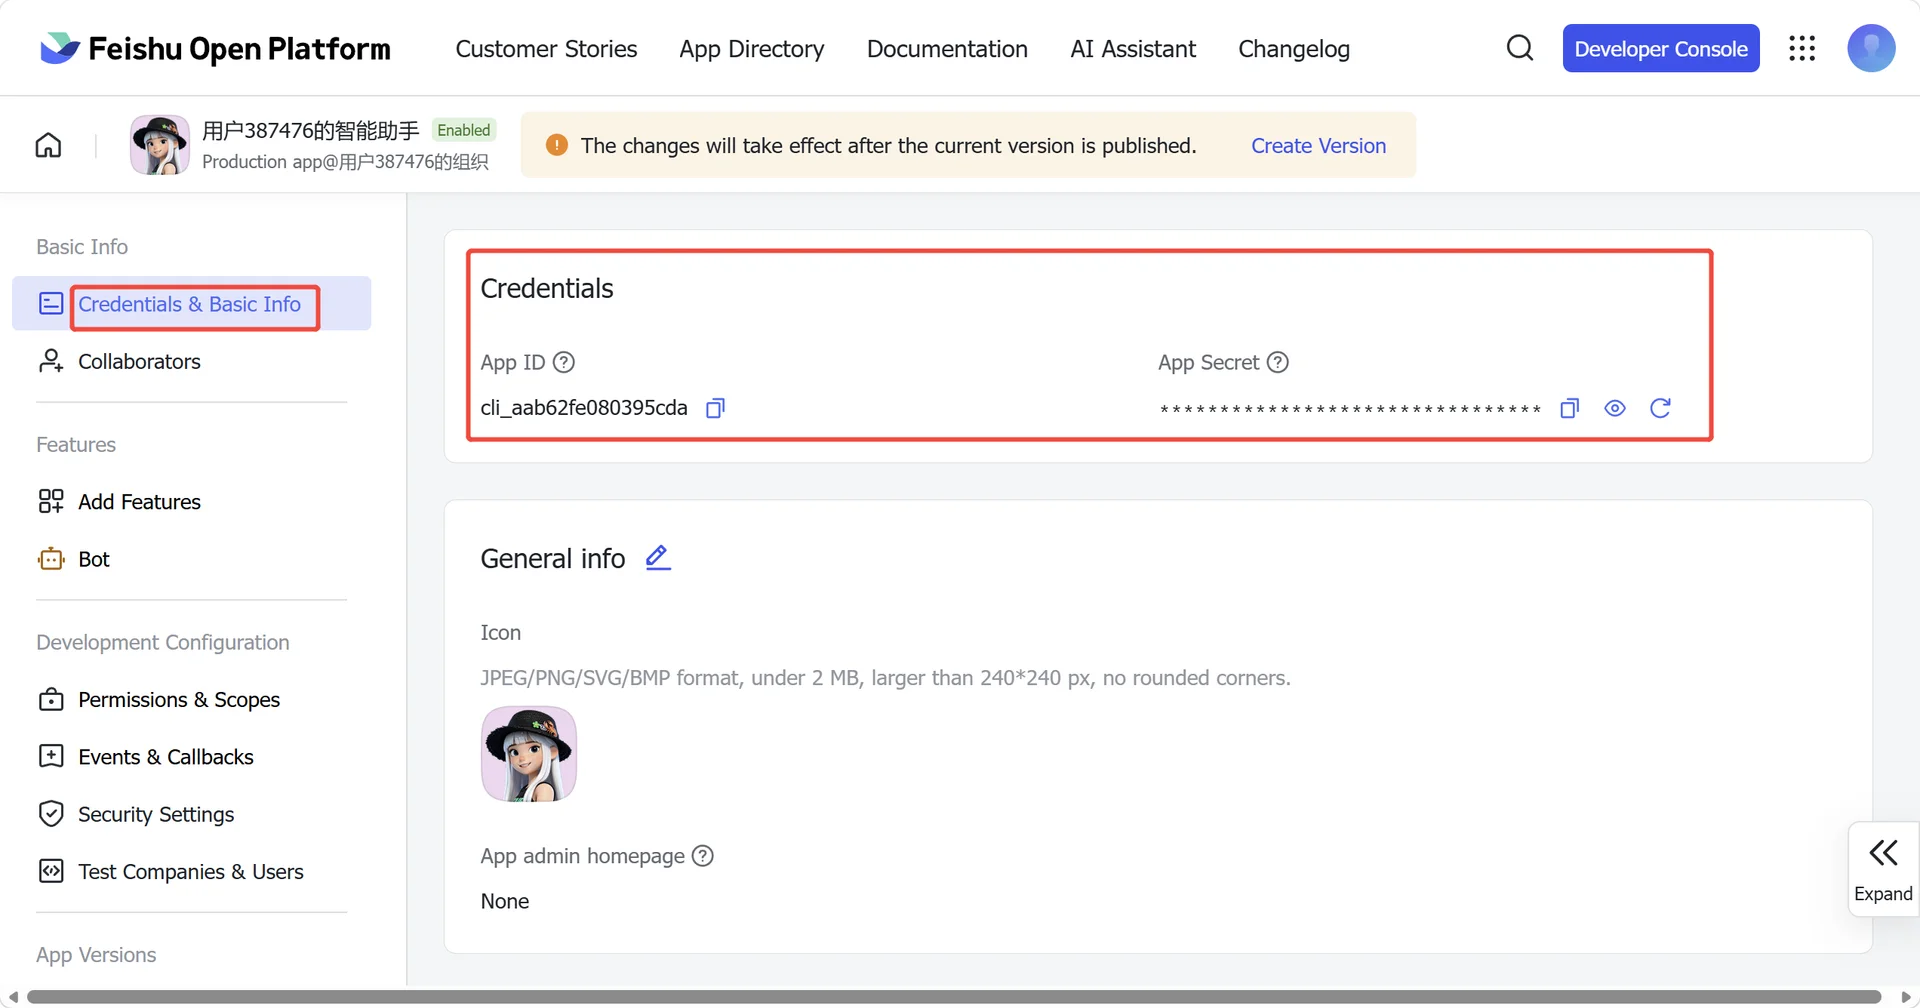Viewport: 1920px width, 1008px height.
Task: Click scrollbar right arrow
Action: [1905, 997]
